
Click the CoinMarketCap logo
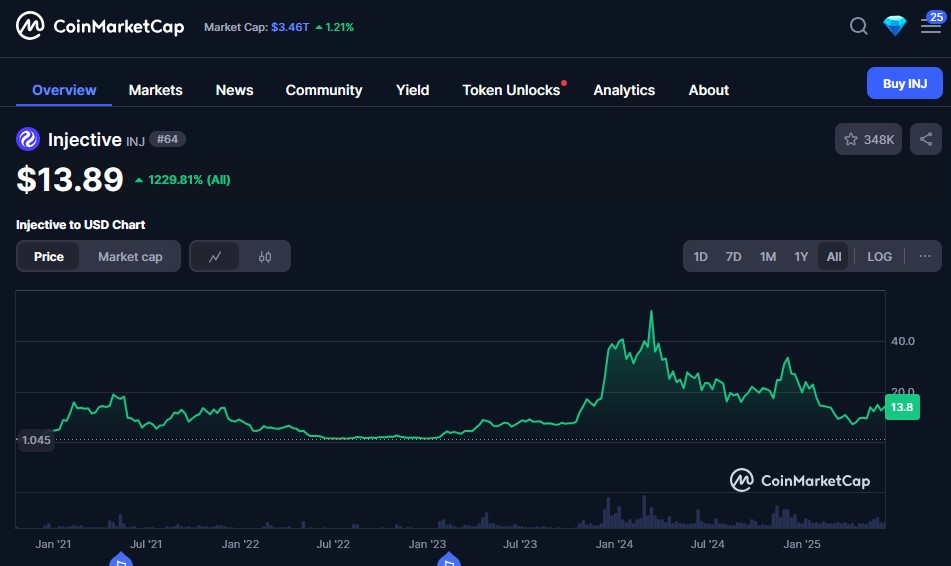click(x=100, y=26)
